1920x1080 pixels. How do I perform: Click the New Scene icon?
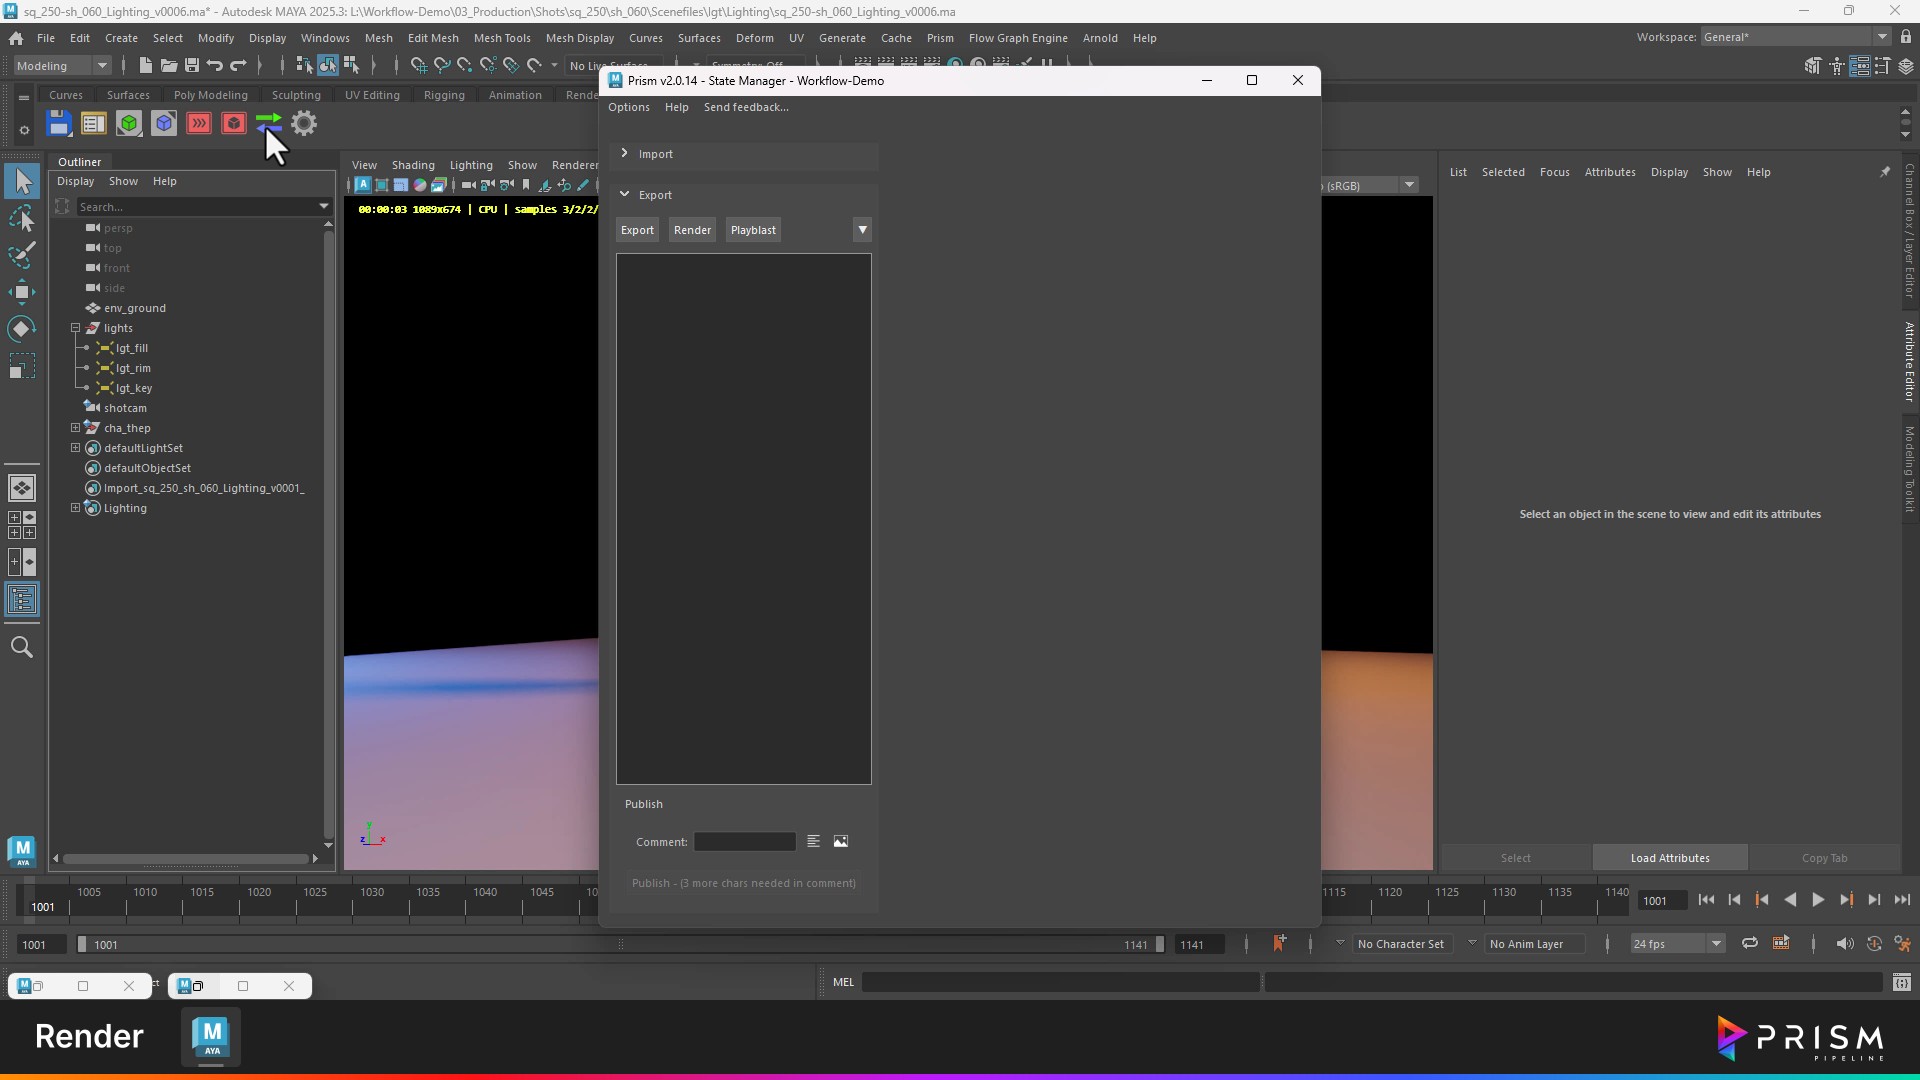[145, 65]
